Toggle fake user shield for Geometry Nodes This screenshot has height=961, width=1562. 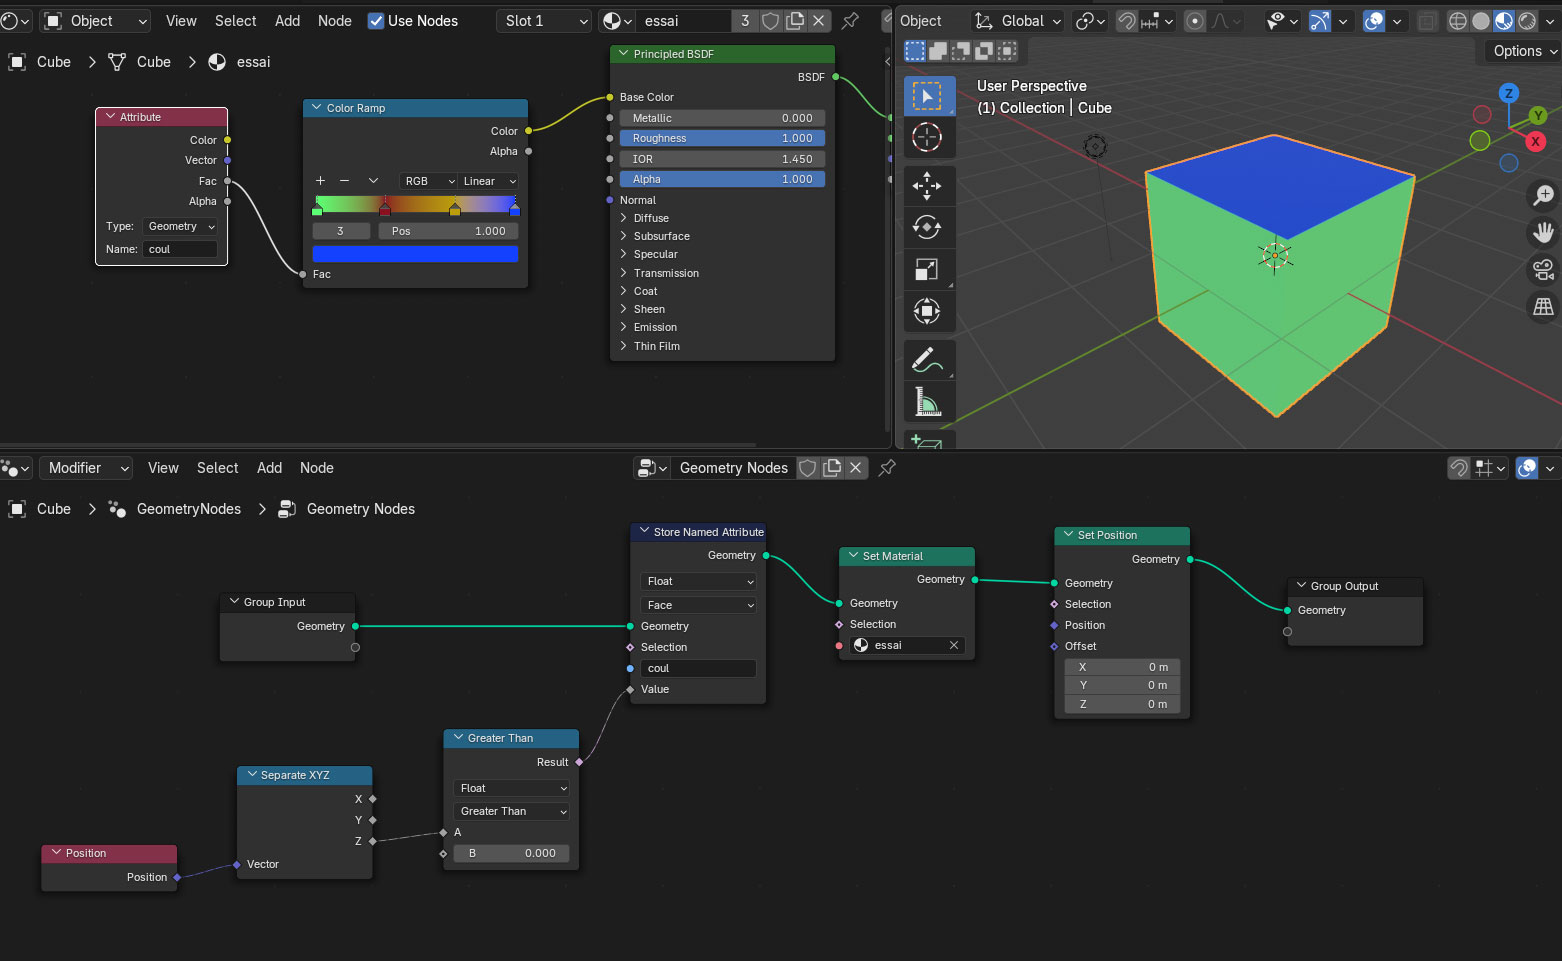pyautogui.click(x=808, y=468)
